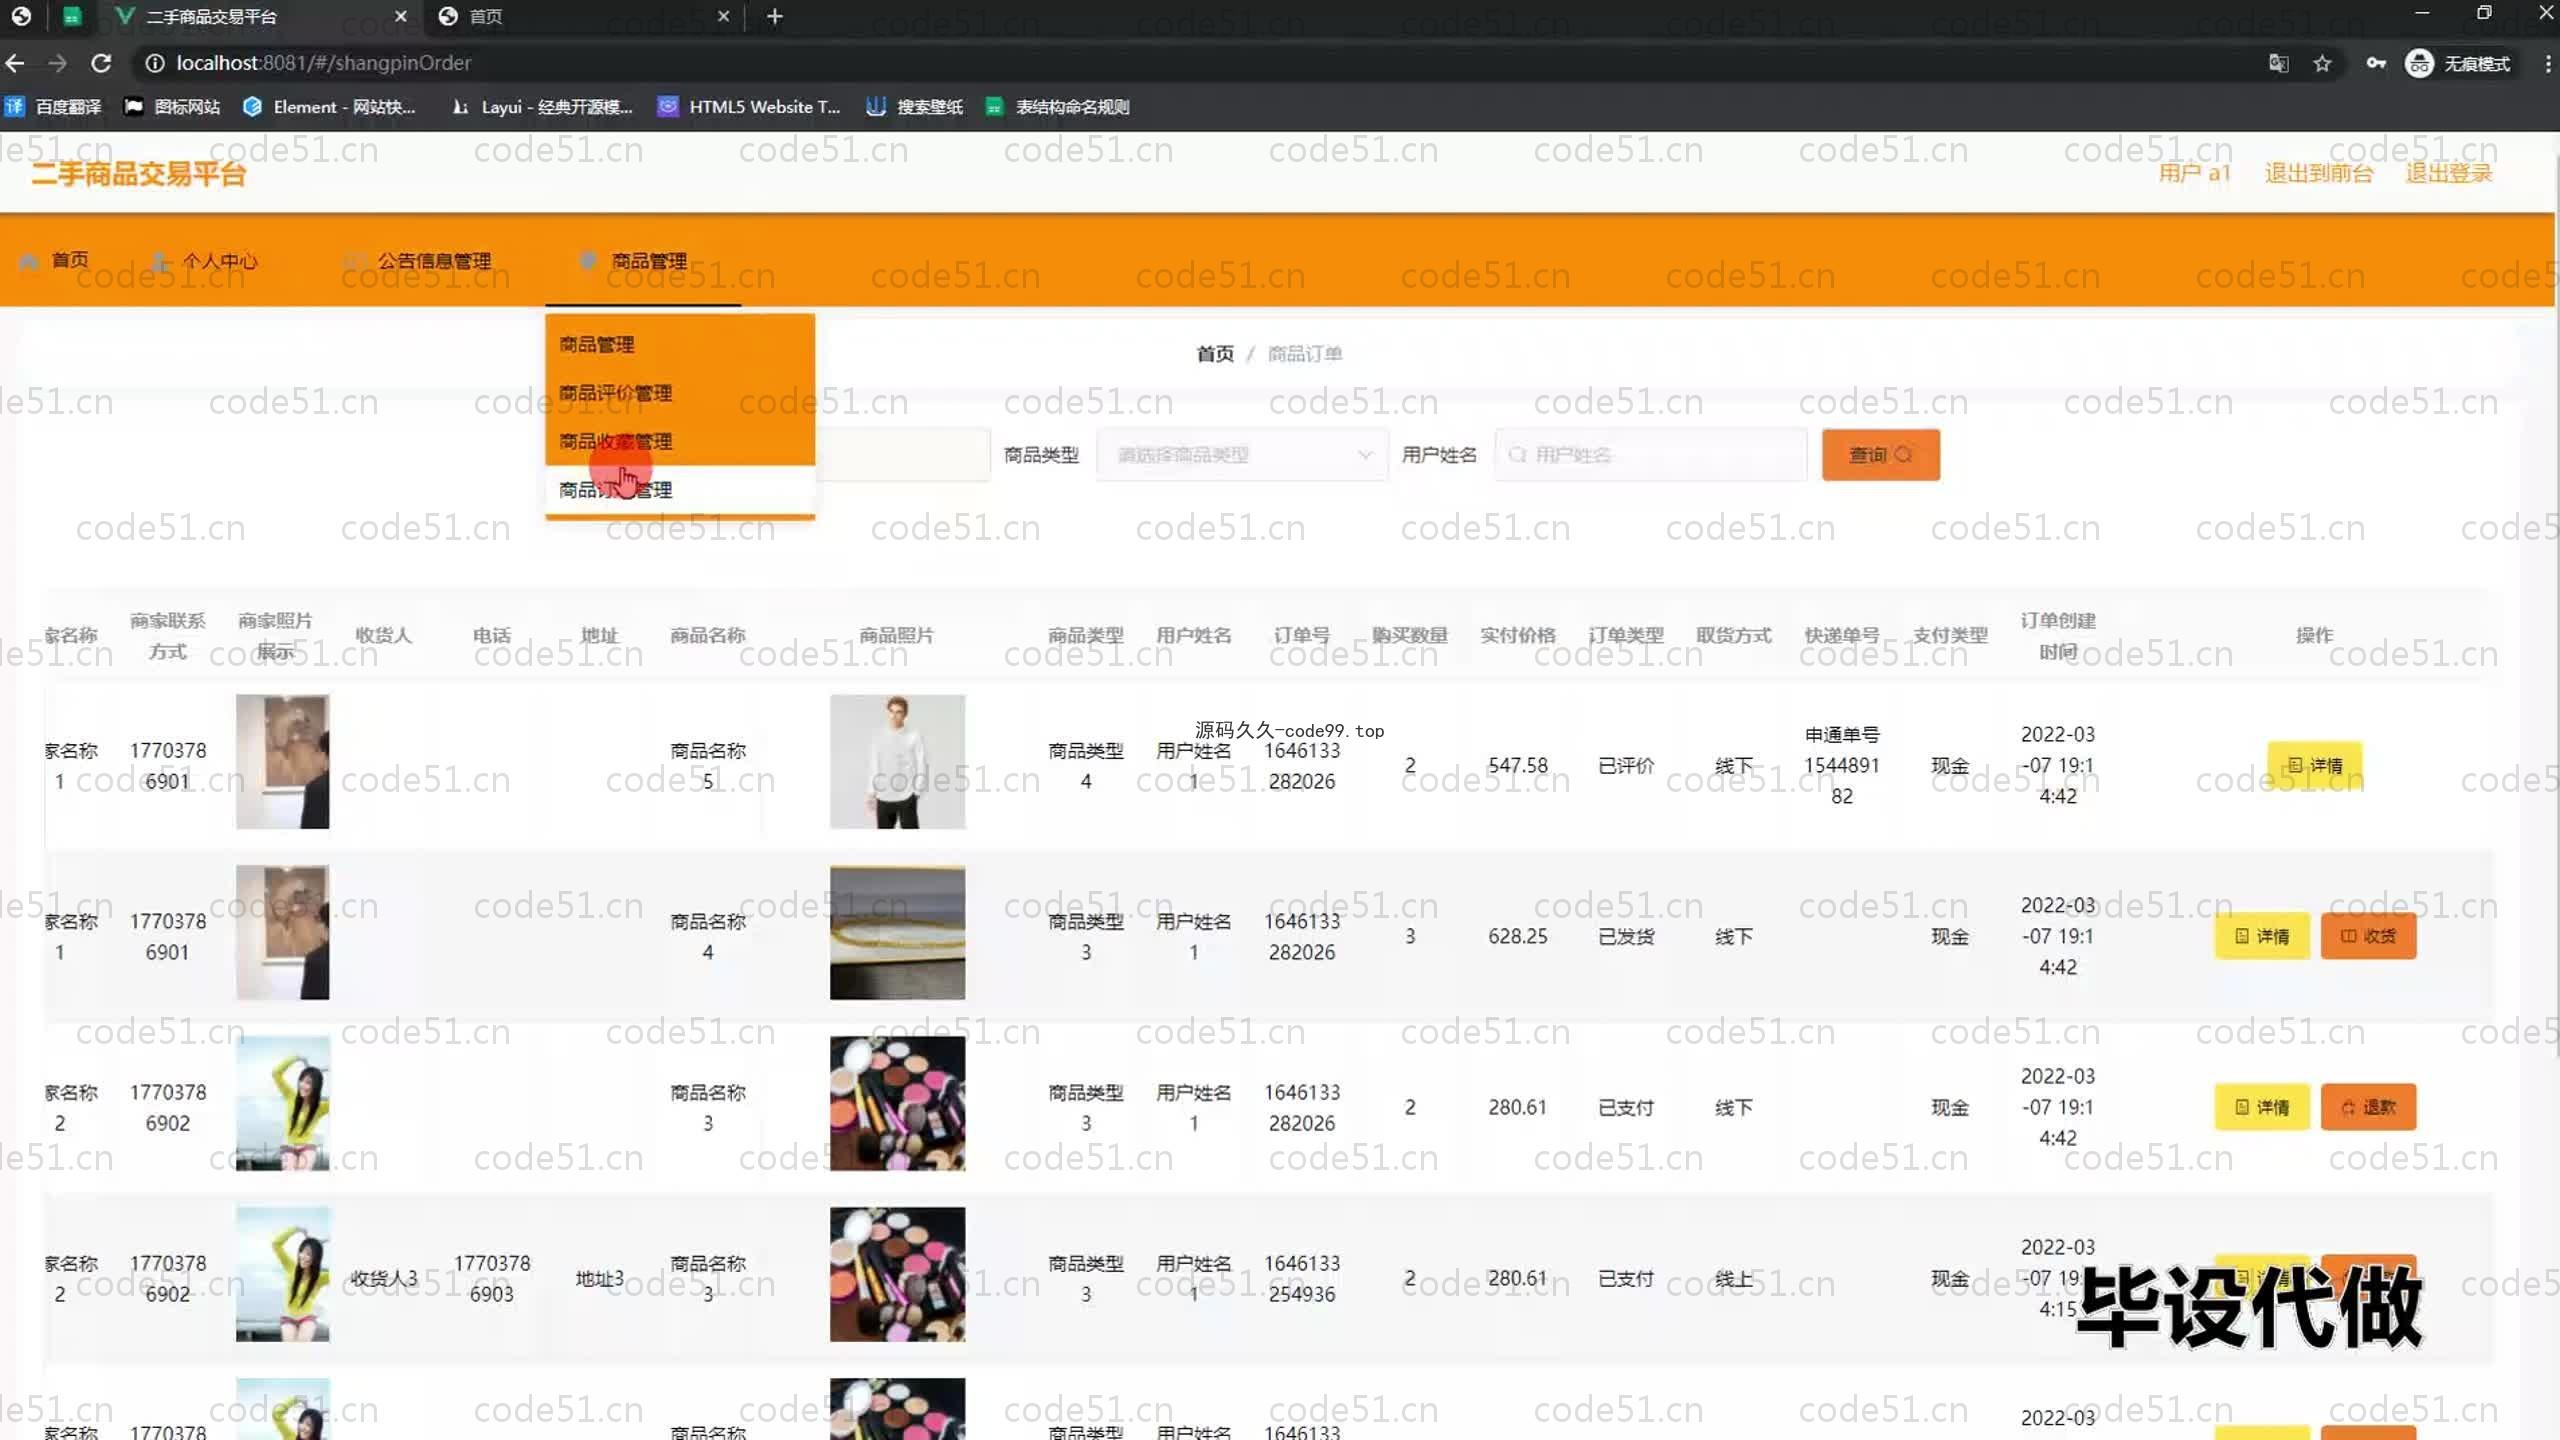
Task: Select 商品订单管理 in the submenu
Action: click(680, 490)
